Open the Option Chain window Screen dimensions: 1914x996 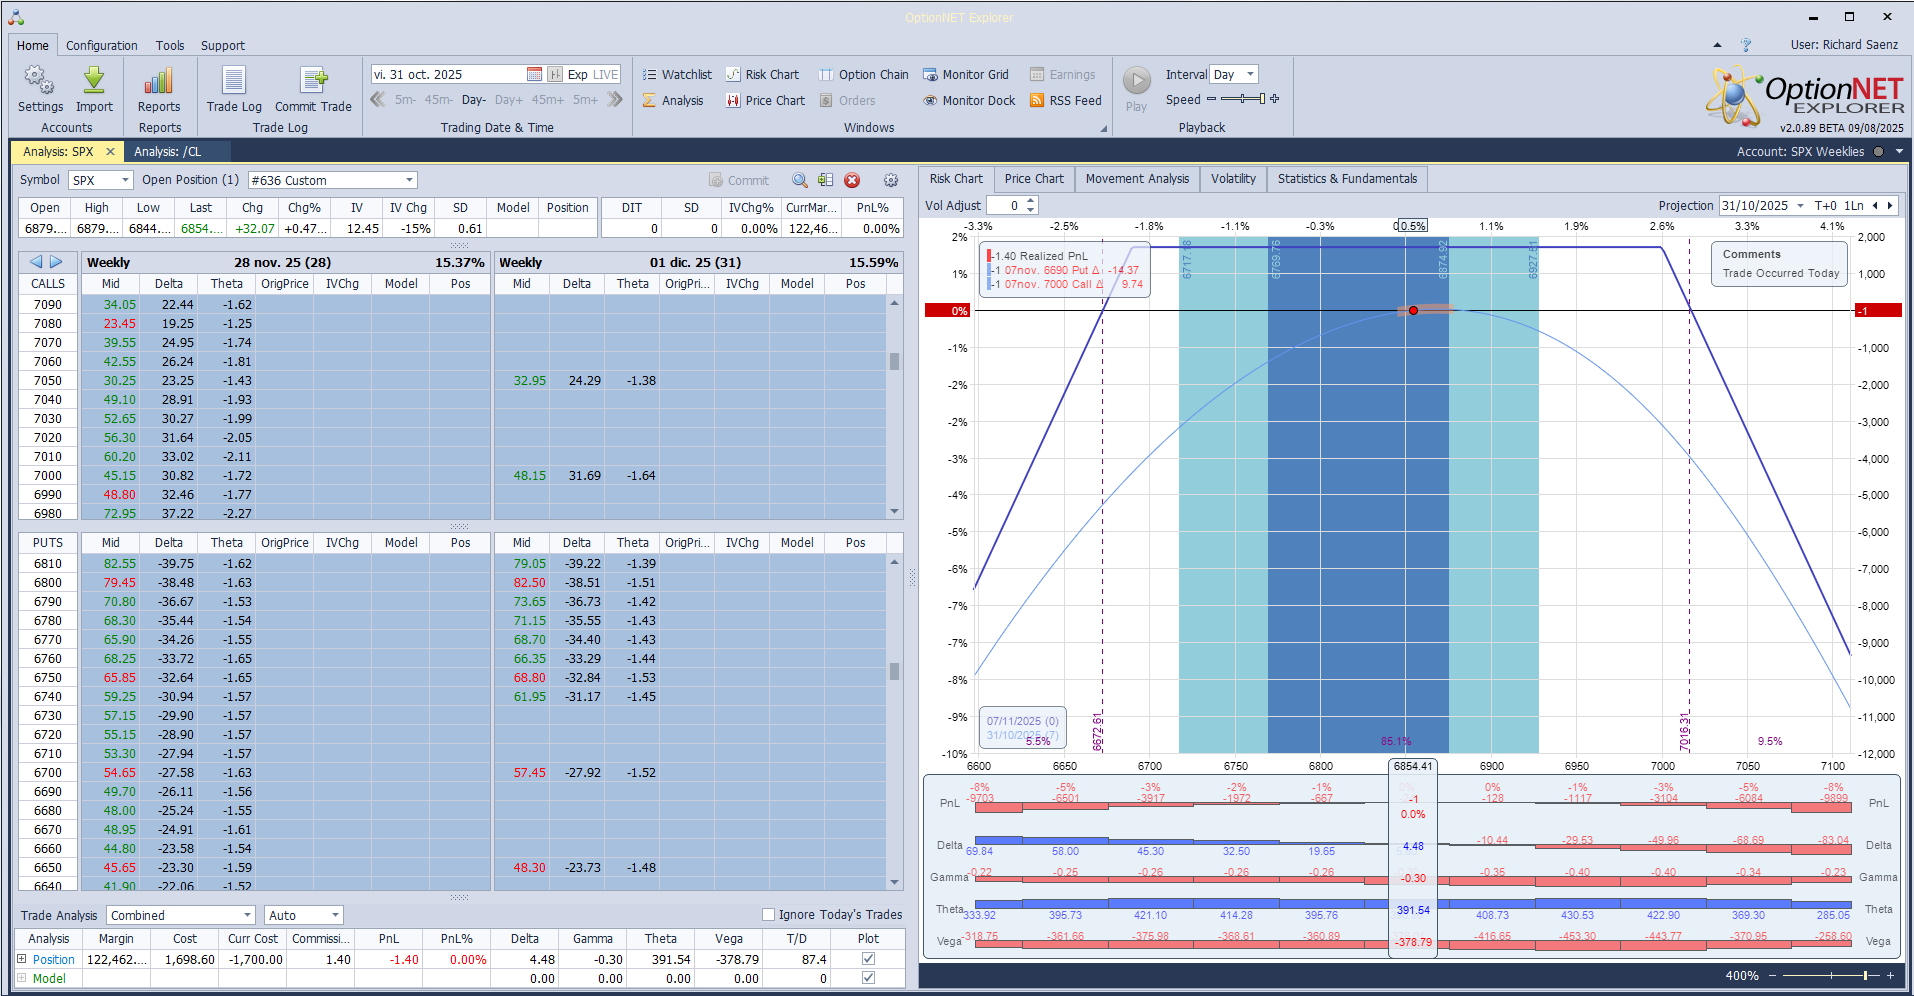pyautogui.click(x=864, y=74)
